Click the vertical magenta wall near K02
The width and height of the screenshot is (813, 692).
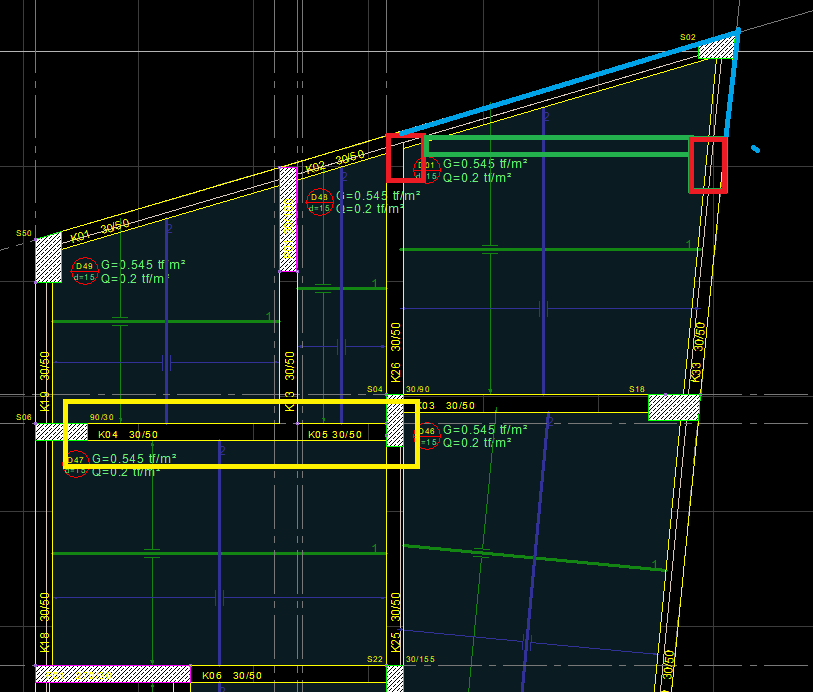click(288, 218)
